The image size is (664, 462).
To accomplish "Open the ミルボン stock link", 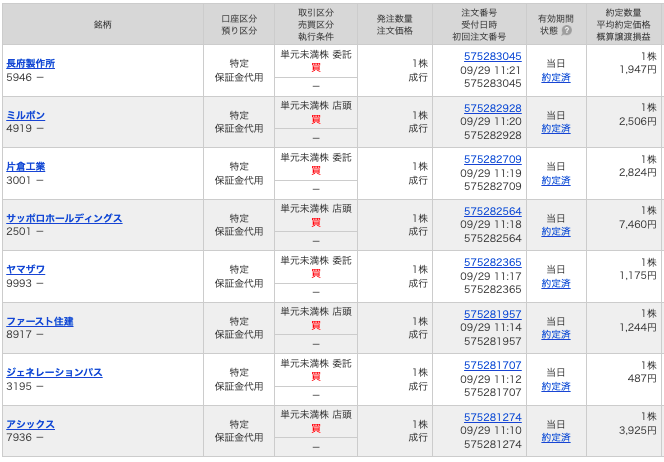I will click(x=26, y=115).
